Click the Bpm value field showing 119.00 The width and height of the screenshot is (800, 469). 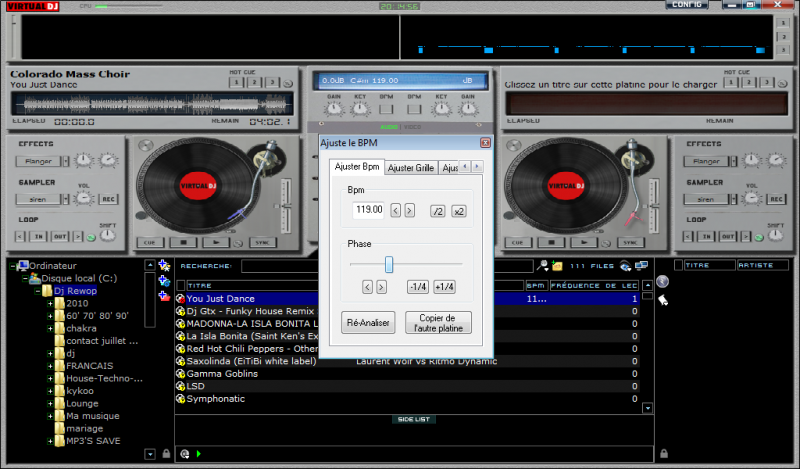[368, 210]
